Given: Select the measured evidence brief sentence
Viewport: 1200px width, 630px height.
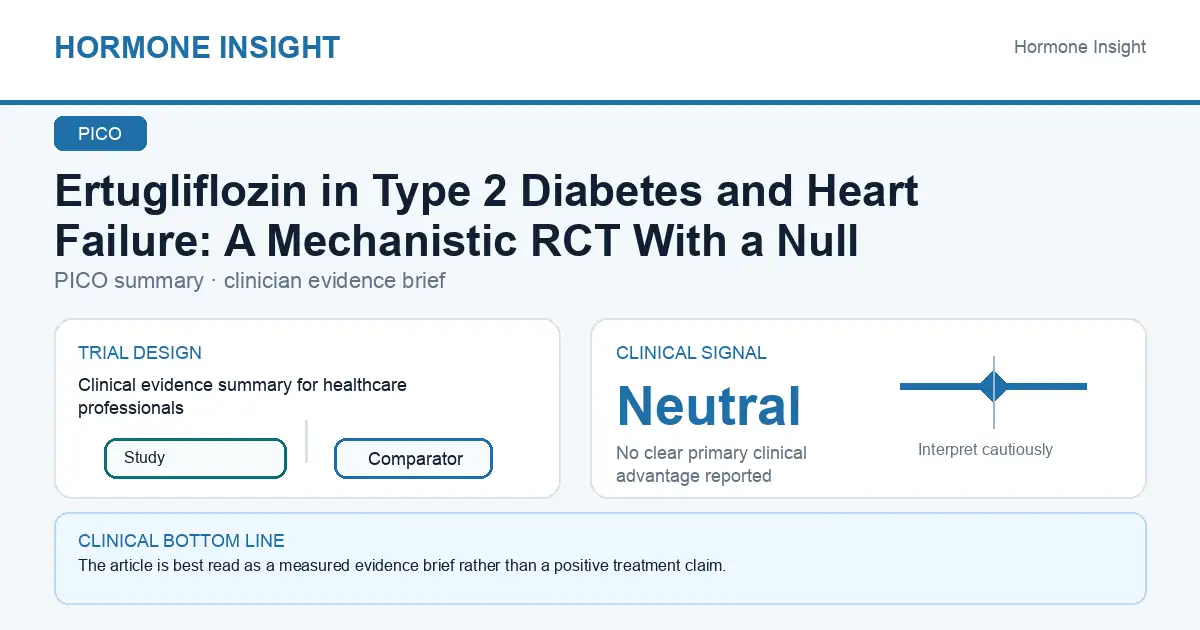Looking at the screenshot, I should tap(401, 565).
